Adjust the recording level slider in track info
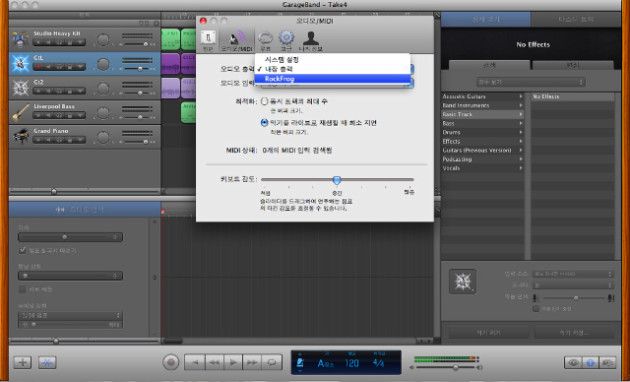This screenshot has width=630, height=382. 576,298
